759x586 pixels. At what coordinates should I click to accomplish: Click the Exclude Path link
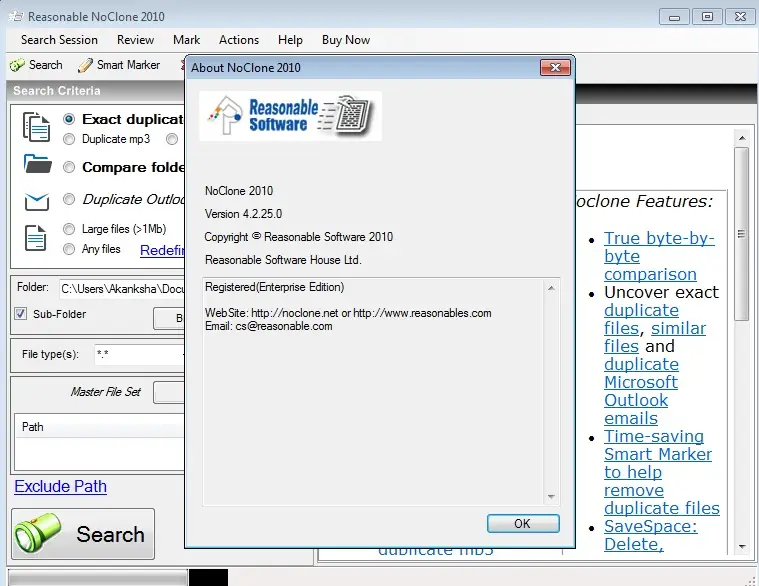point(61,486)
